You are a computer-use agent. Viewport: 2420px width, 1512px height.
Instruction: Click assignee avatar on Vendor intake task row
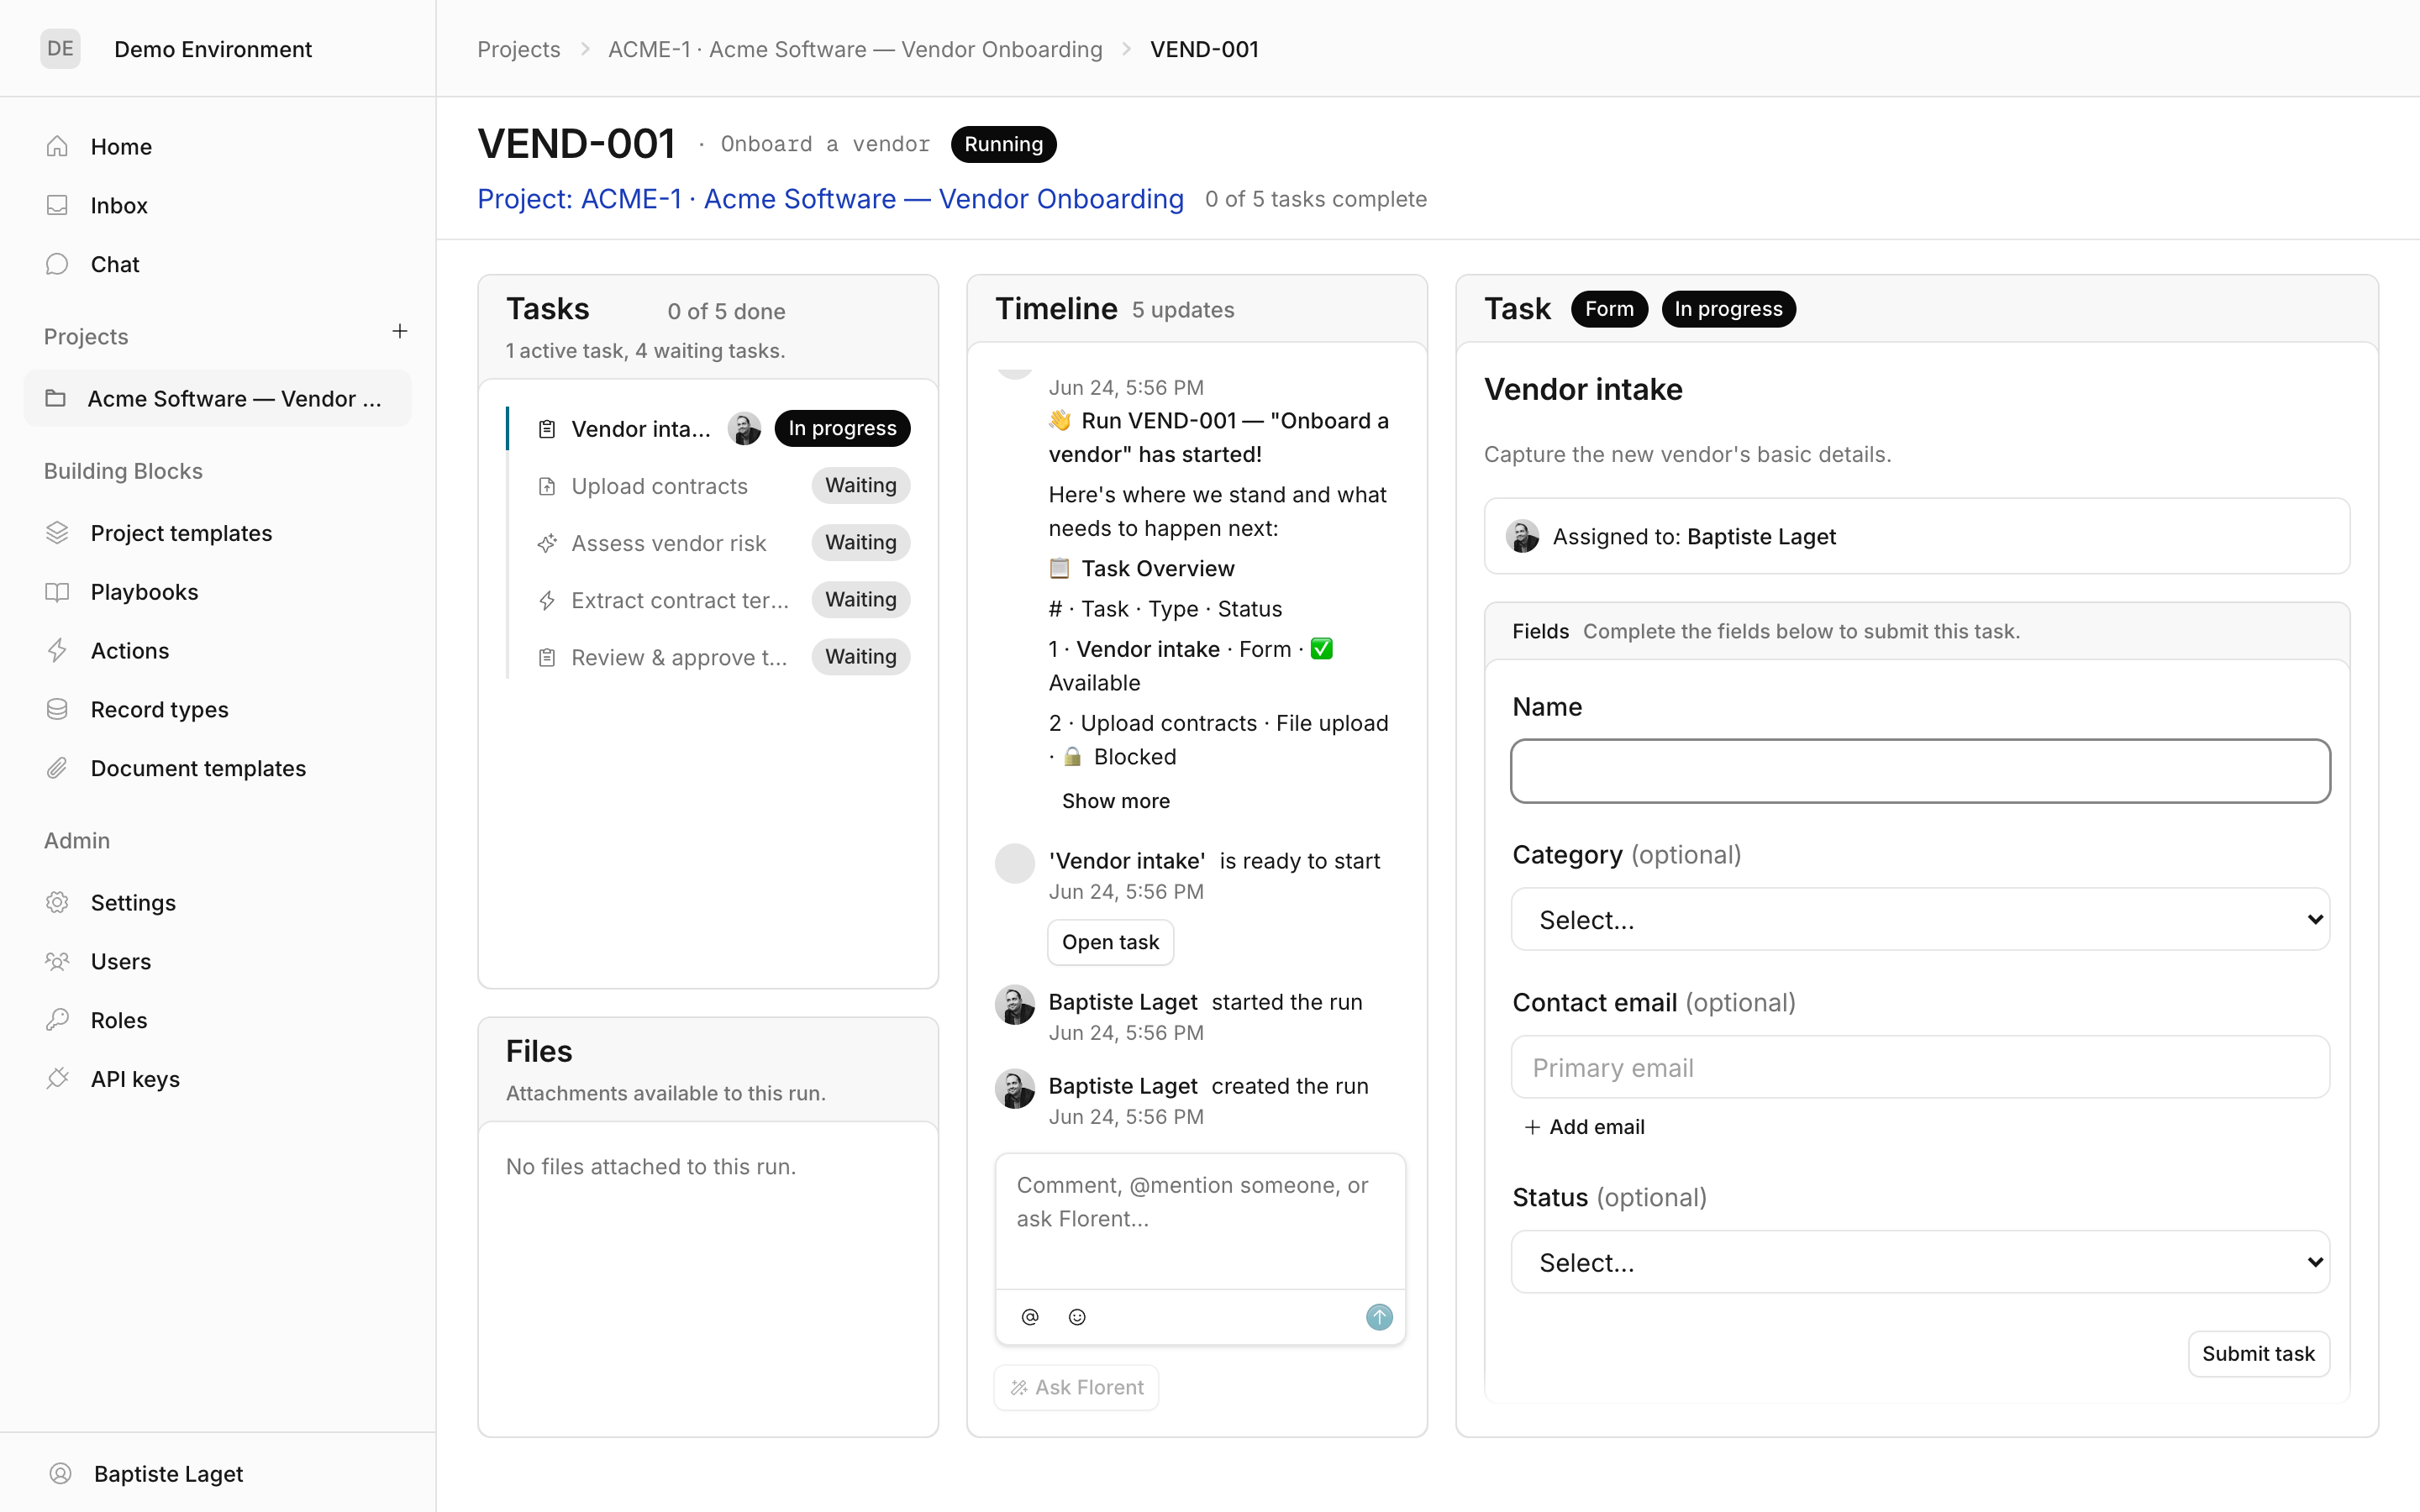pos(744,429)
